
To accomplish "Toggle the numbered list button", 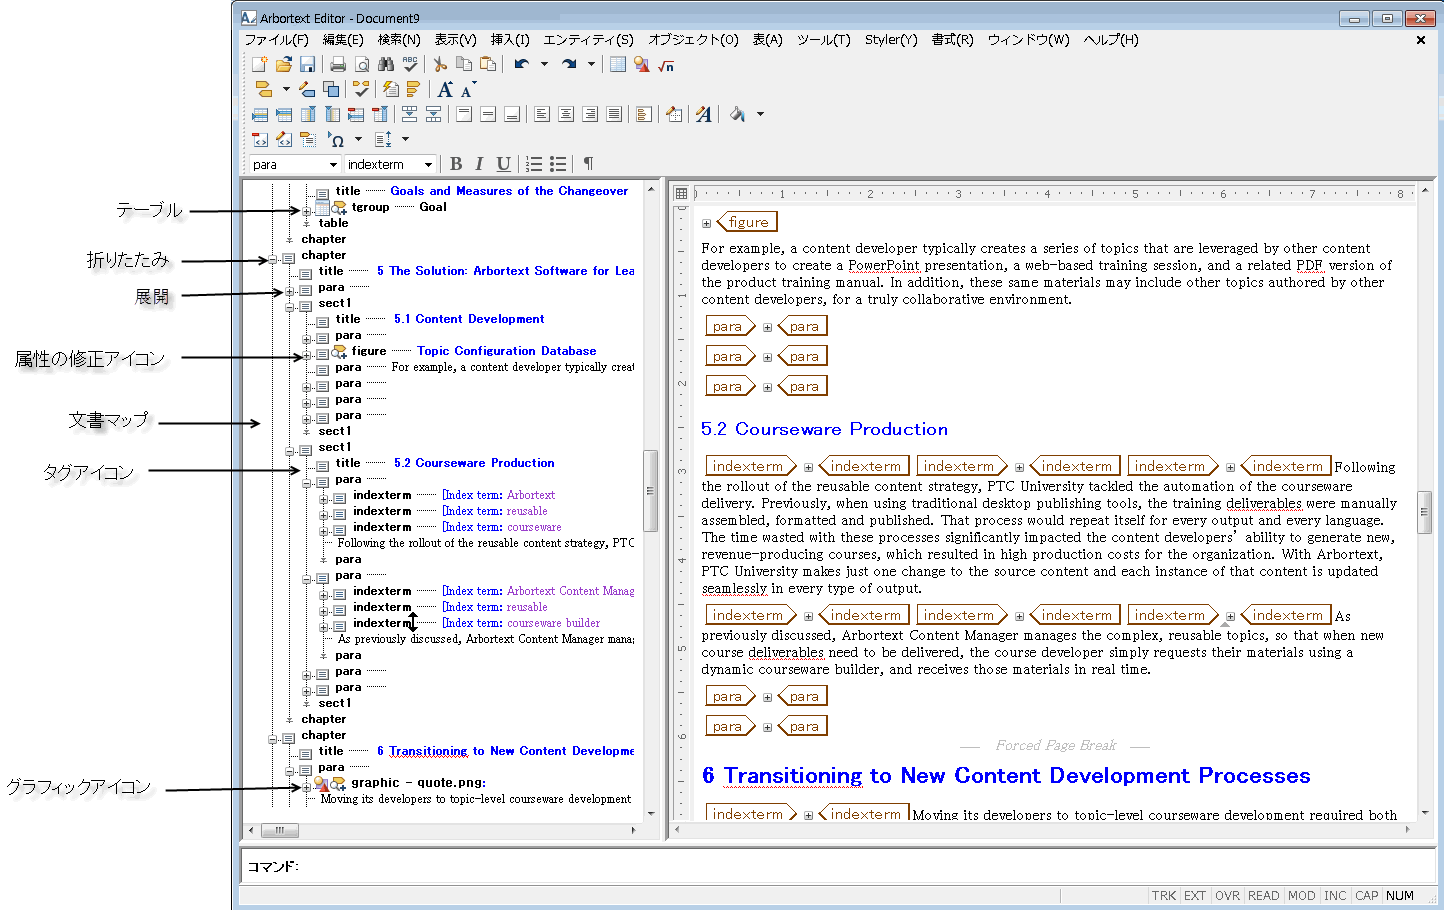I will (534, 164).
